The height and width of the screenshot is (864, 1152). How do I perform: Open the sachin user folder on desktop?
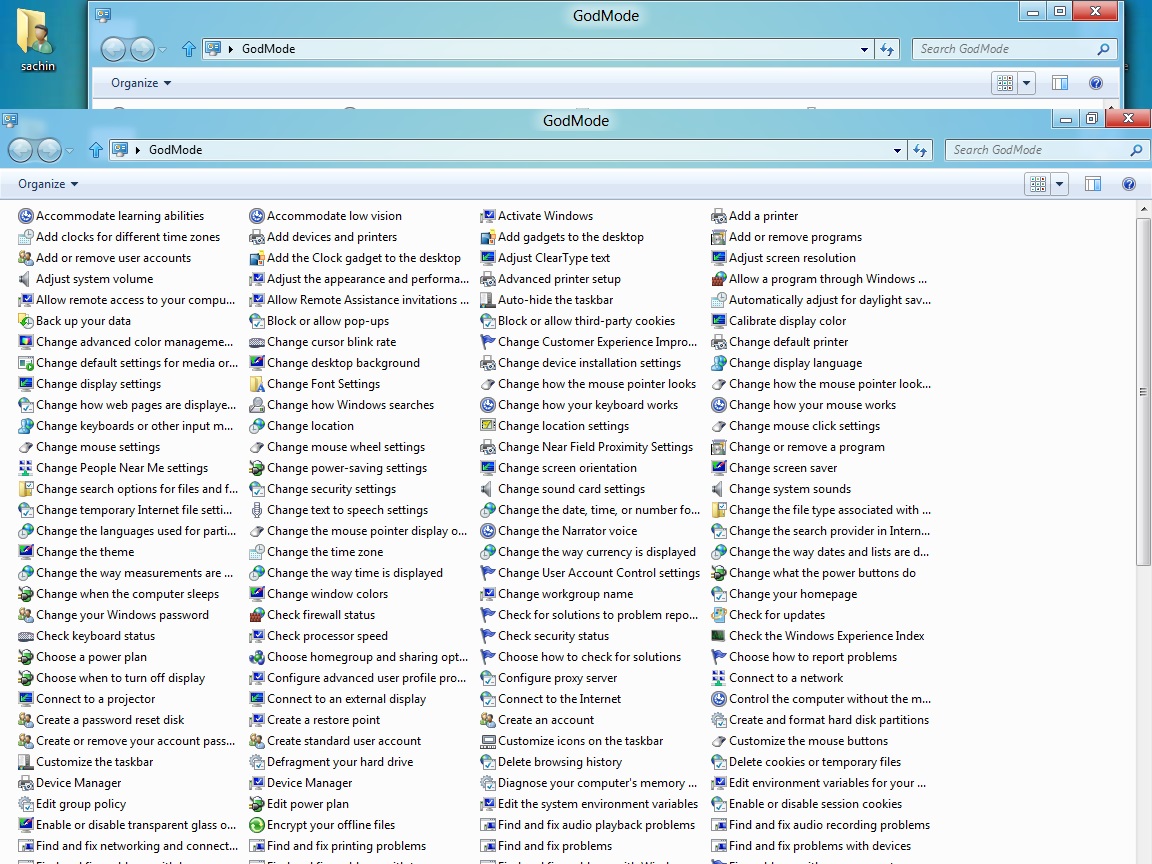click(x=37, y=39)
